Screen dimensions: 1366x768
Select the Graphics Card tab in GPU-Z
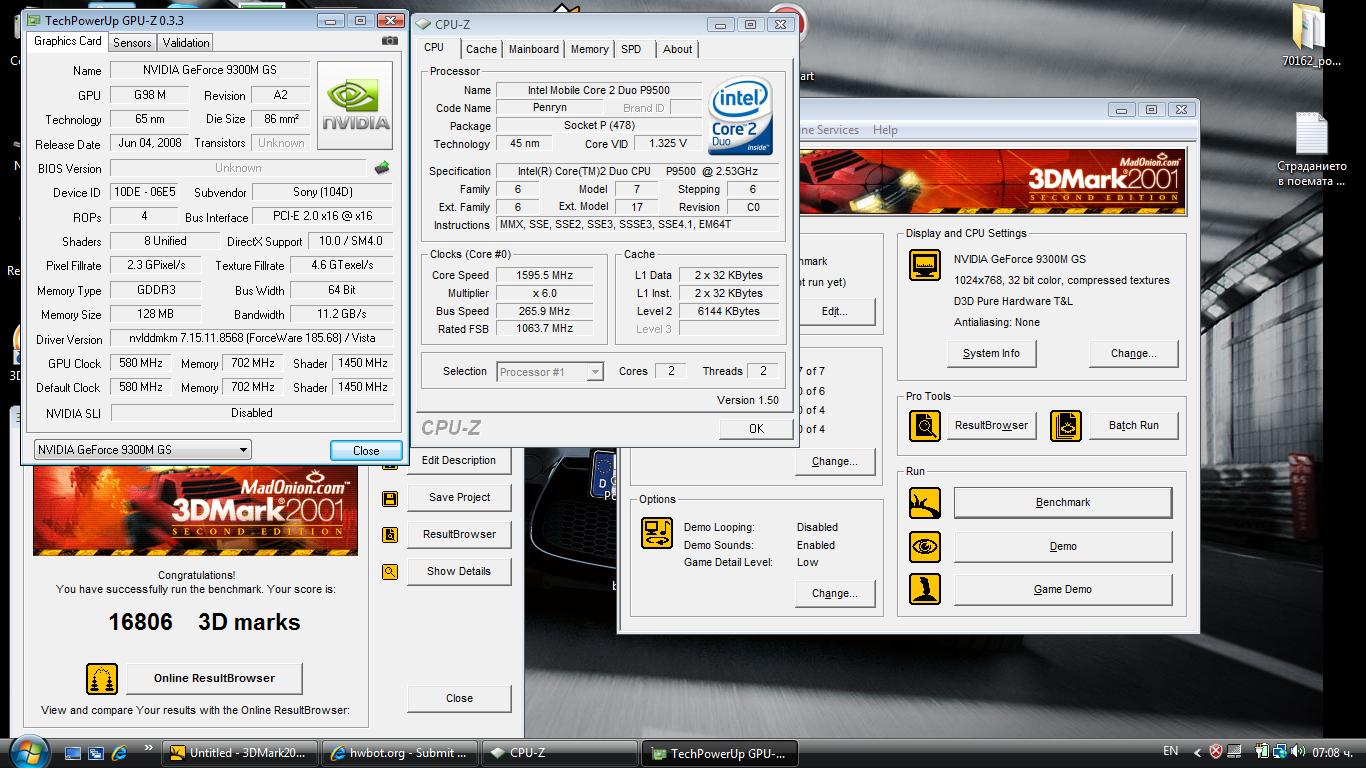coord(68,41)
